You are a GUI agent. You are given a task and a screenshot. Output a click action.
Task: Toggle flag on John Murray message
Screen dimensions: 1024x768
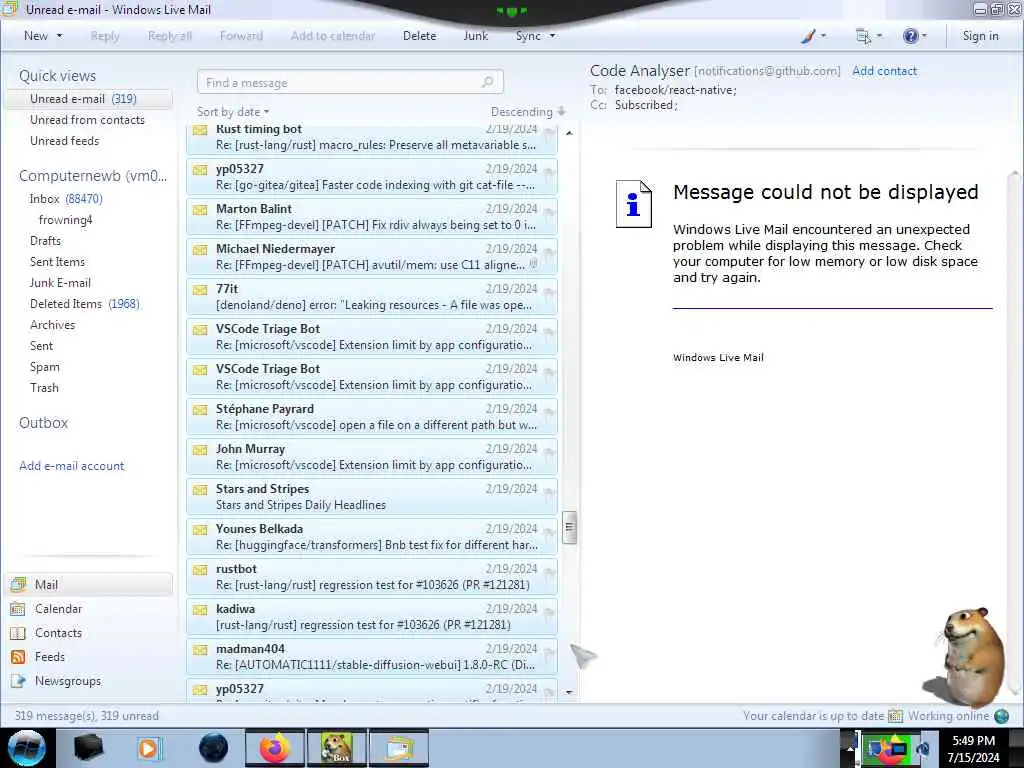[549, 453]
